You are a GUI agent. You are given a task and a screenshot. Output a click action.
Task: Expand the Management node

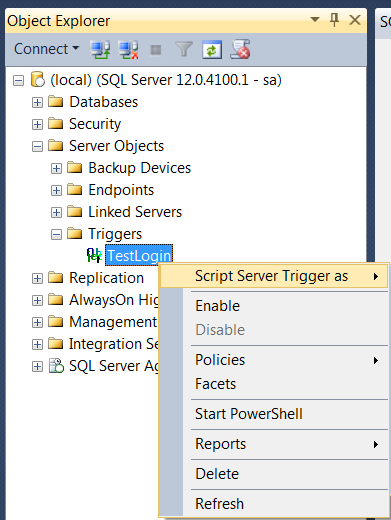(x=37, y=322)
